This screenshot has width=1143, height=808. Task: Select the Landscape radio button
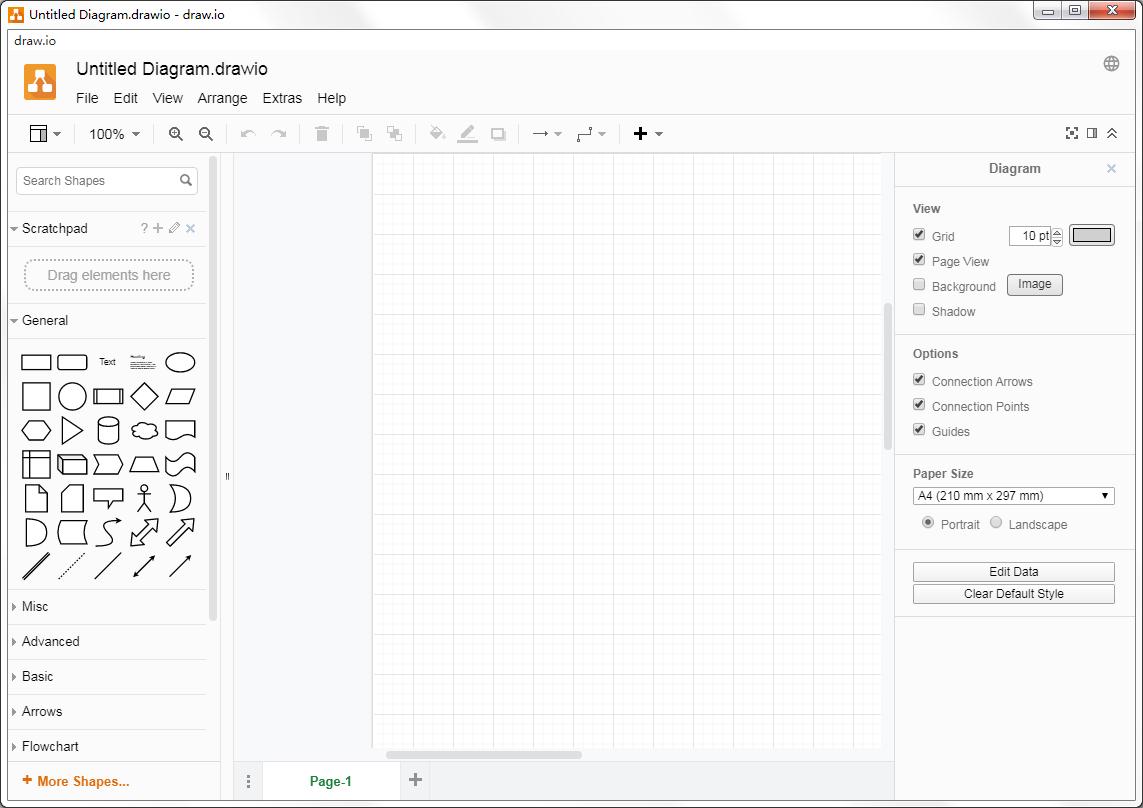(x=996, y=523)
